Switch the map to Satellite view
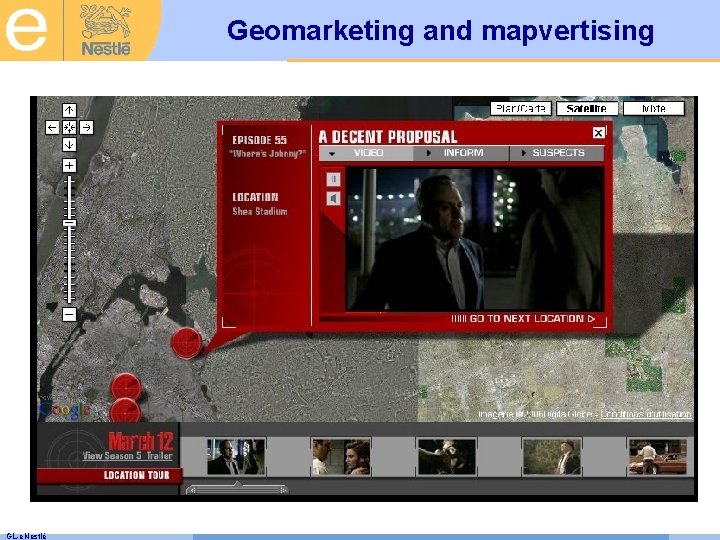The image size is (720, 540). click(587, 109)
